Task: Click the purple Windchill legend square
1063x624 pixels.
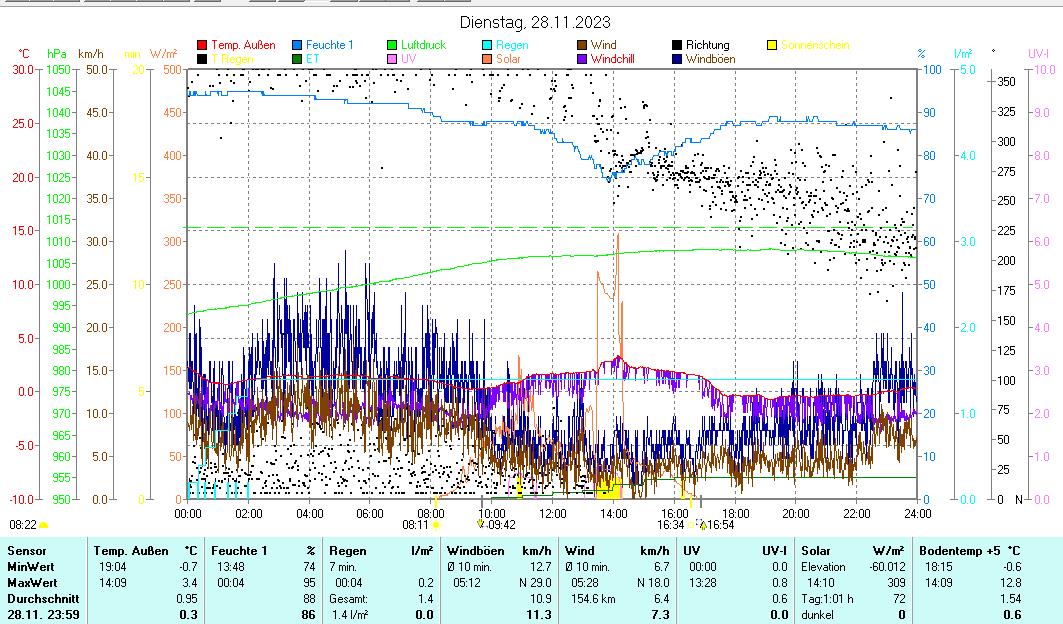Action: click(582, 59)
